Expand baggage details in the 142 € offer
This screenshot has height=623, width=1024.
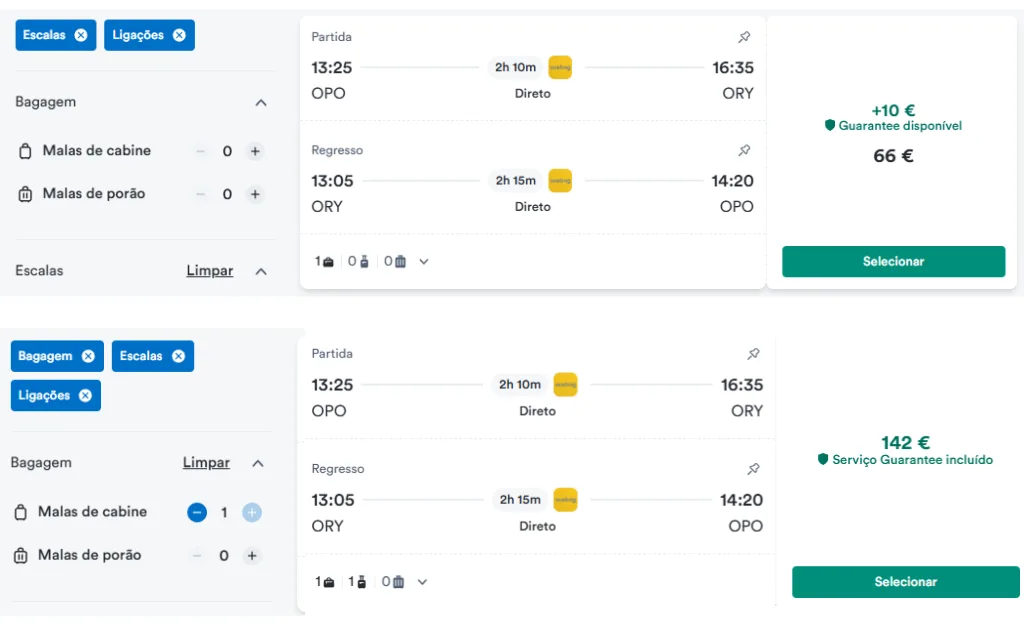coord(423,582)
